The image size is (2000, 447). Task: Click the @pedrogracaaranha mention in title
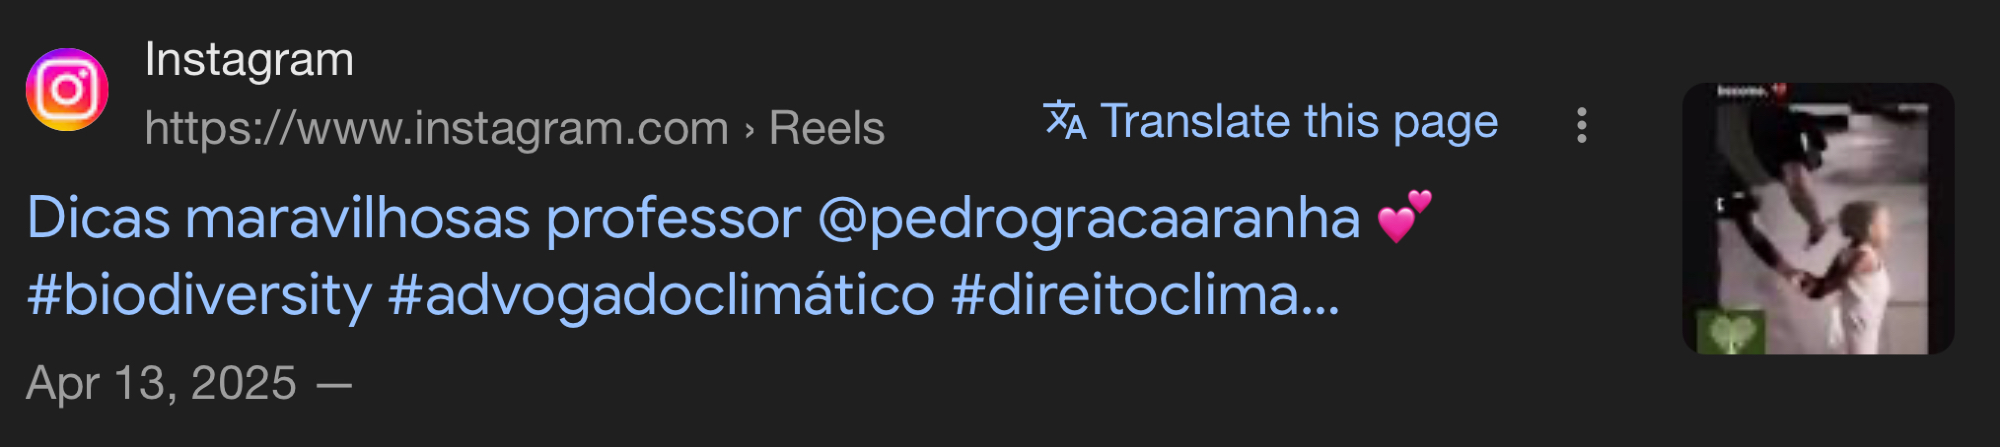pyautogui.click(x=1089, y=218)
